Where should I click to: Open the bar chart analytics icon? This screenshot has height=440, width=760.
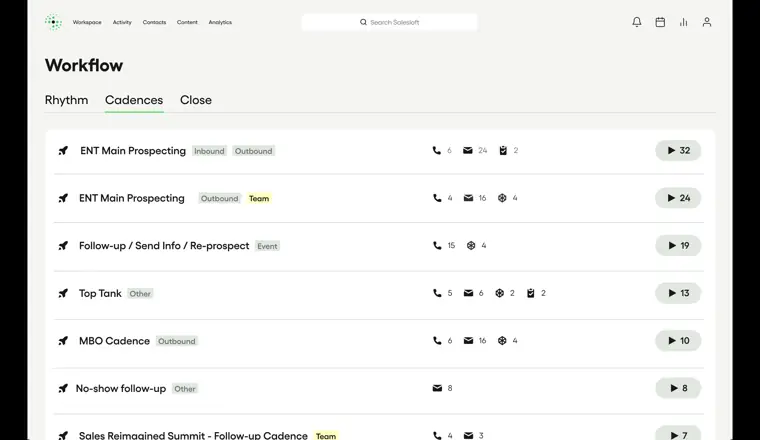tap(683, 22)
